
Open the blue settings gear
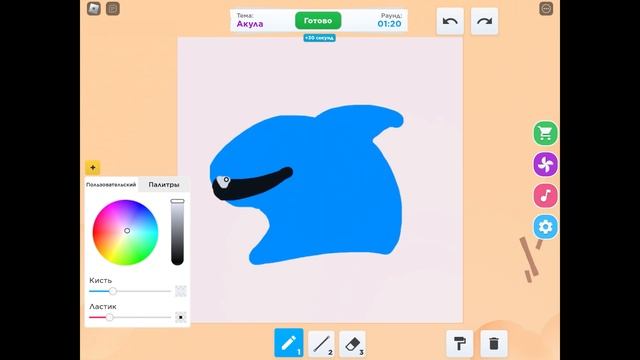coord(545,227)
